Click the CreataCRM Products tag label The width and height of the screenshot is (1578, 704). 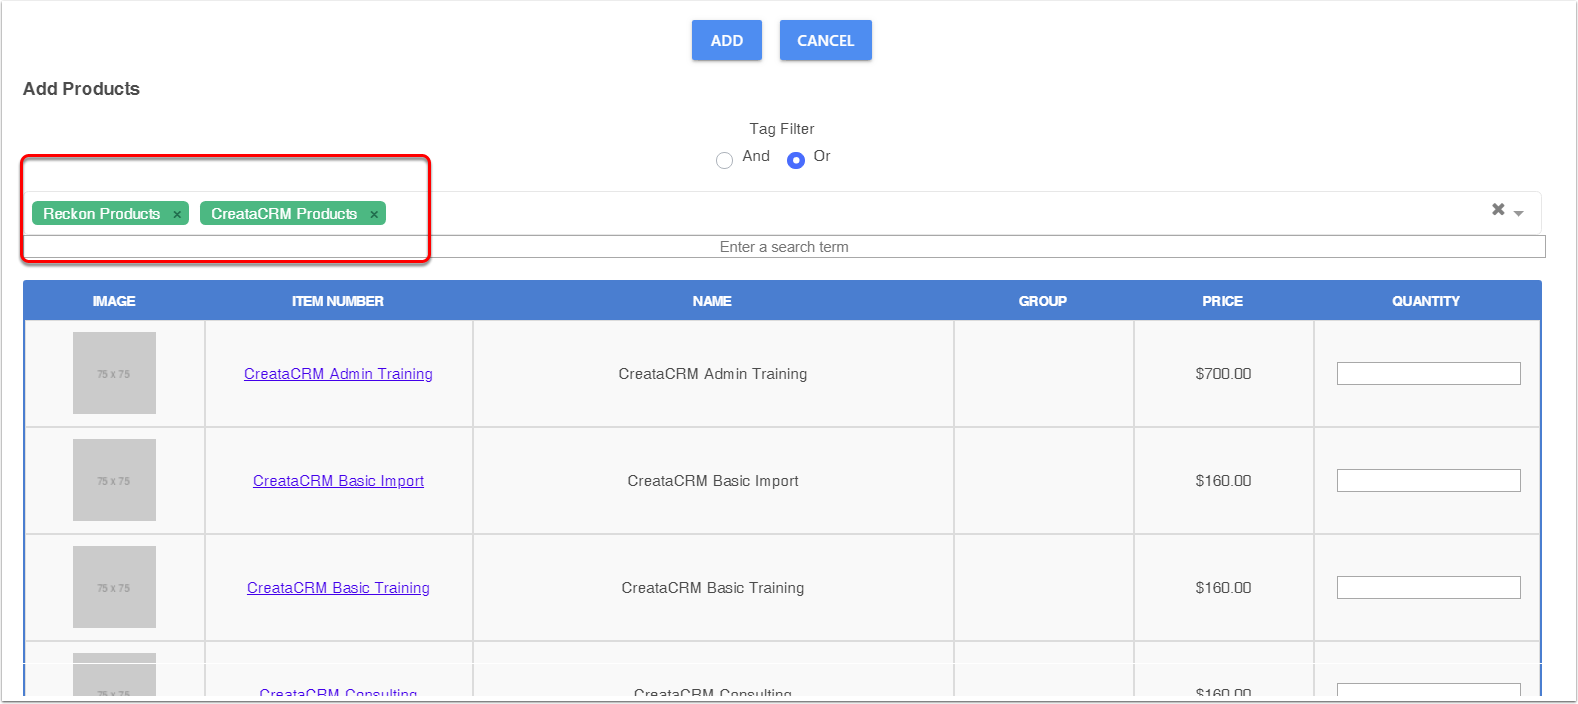coord(284,214)
